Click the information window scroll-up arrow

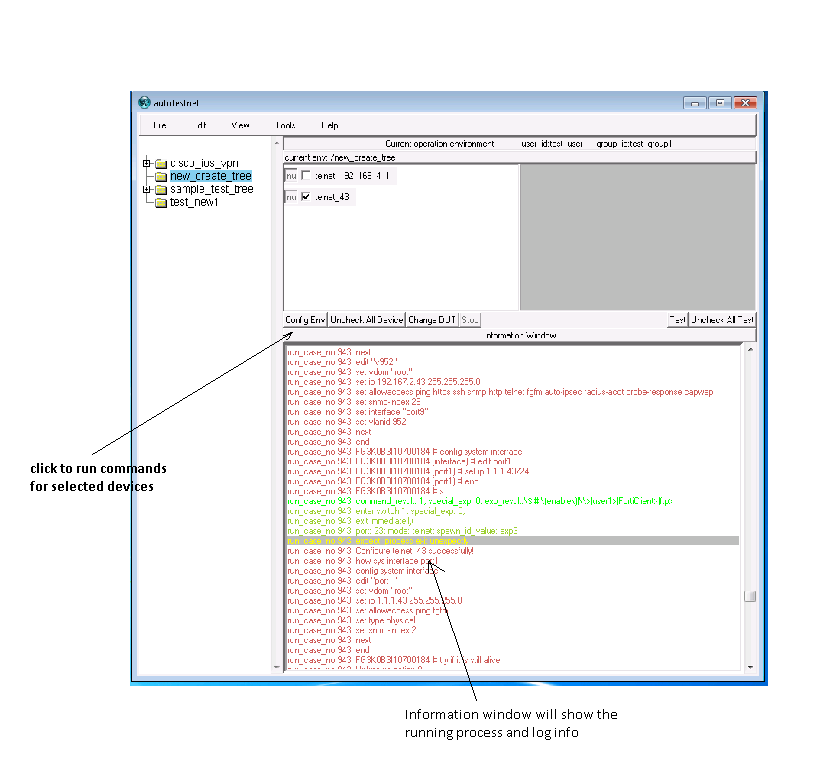(750, 348)
